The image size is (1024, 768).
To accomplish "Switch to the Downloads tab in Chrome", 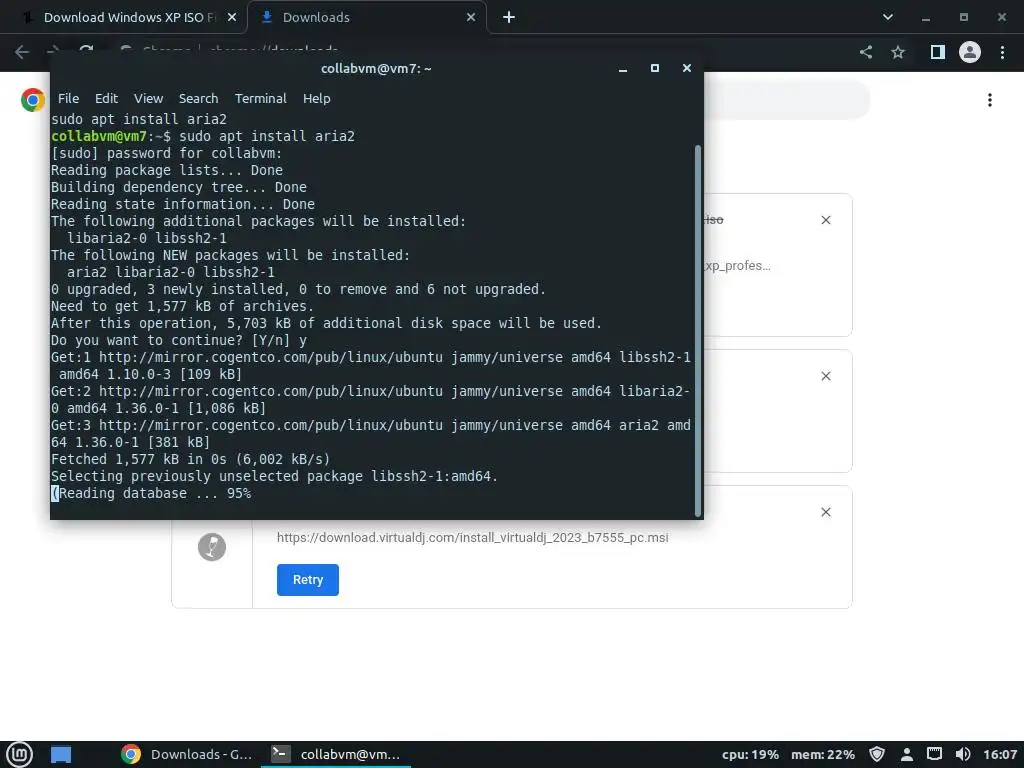I will (366, 18).
